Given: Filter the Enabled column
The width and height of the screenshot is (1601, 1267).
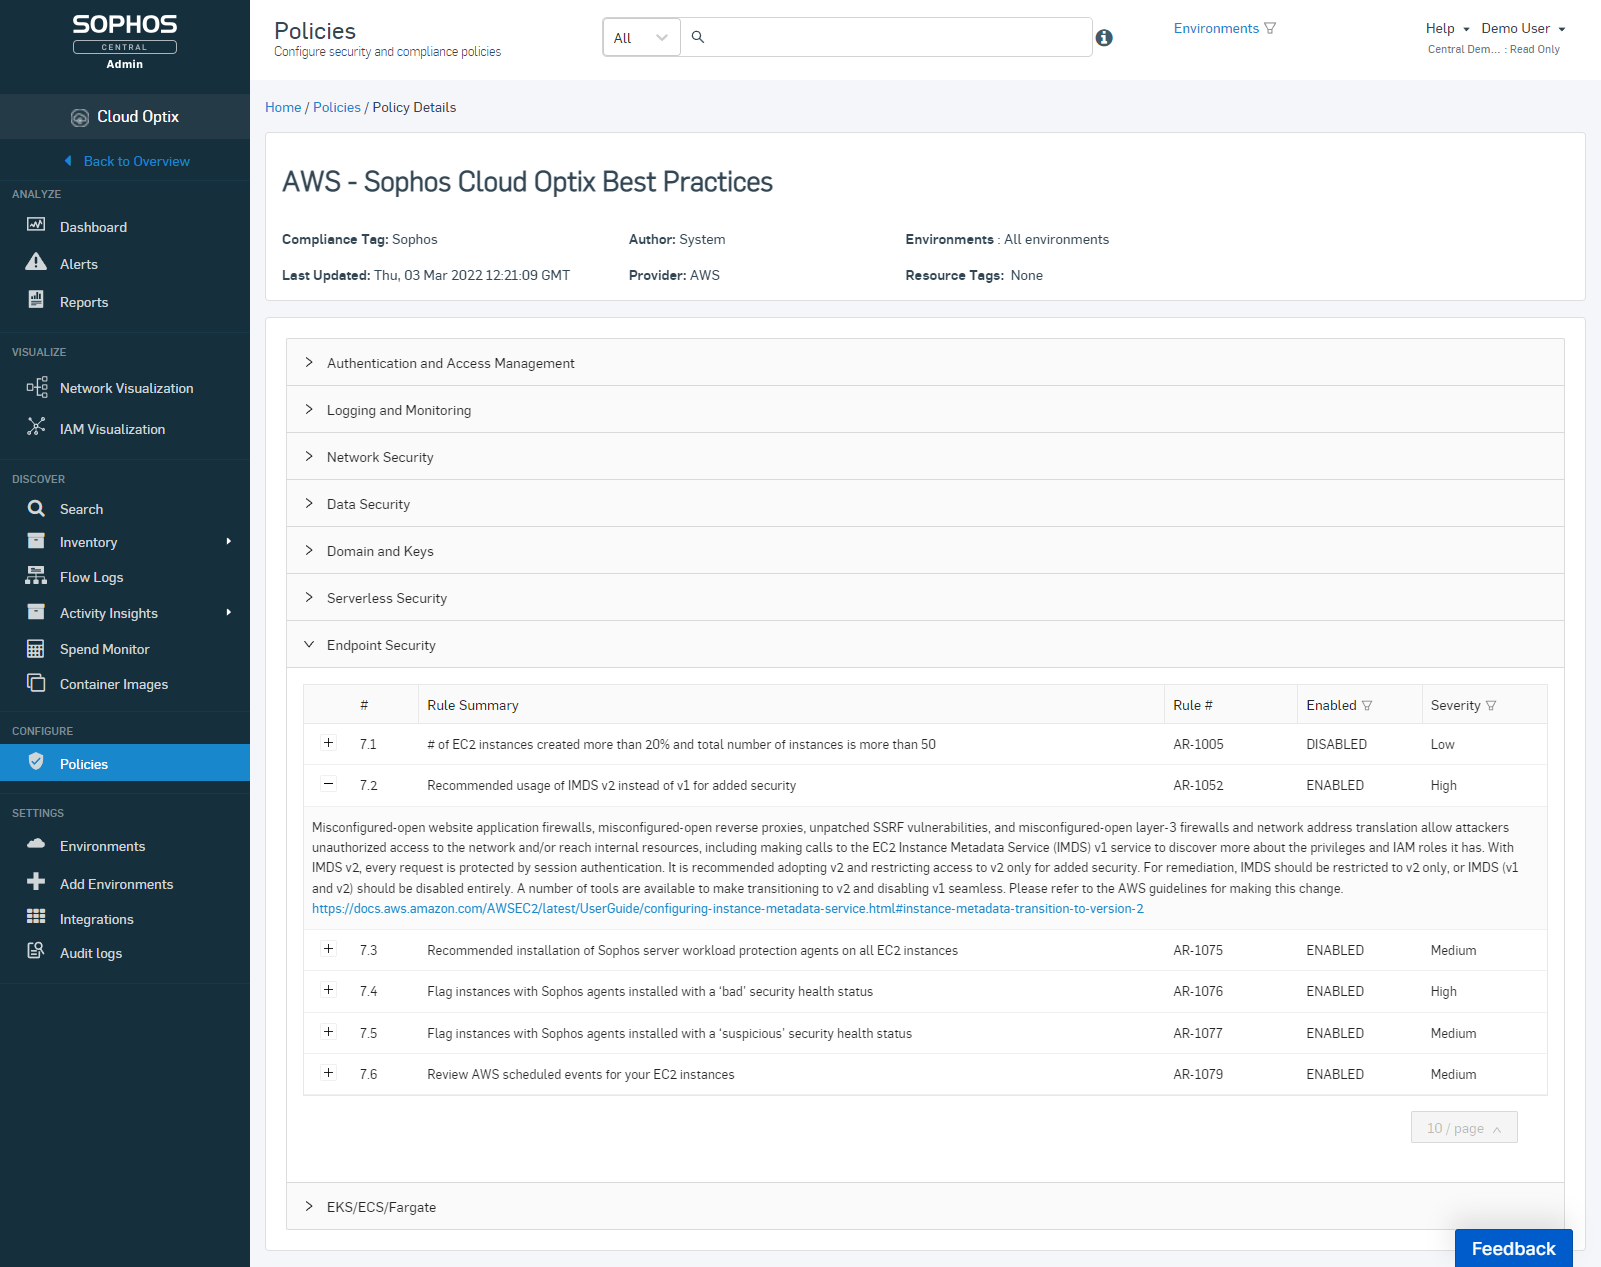Looking at the screenshot, I should [x=1367, y=706].
